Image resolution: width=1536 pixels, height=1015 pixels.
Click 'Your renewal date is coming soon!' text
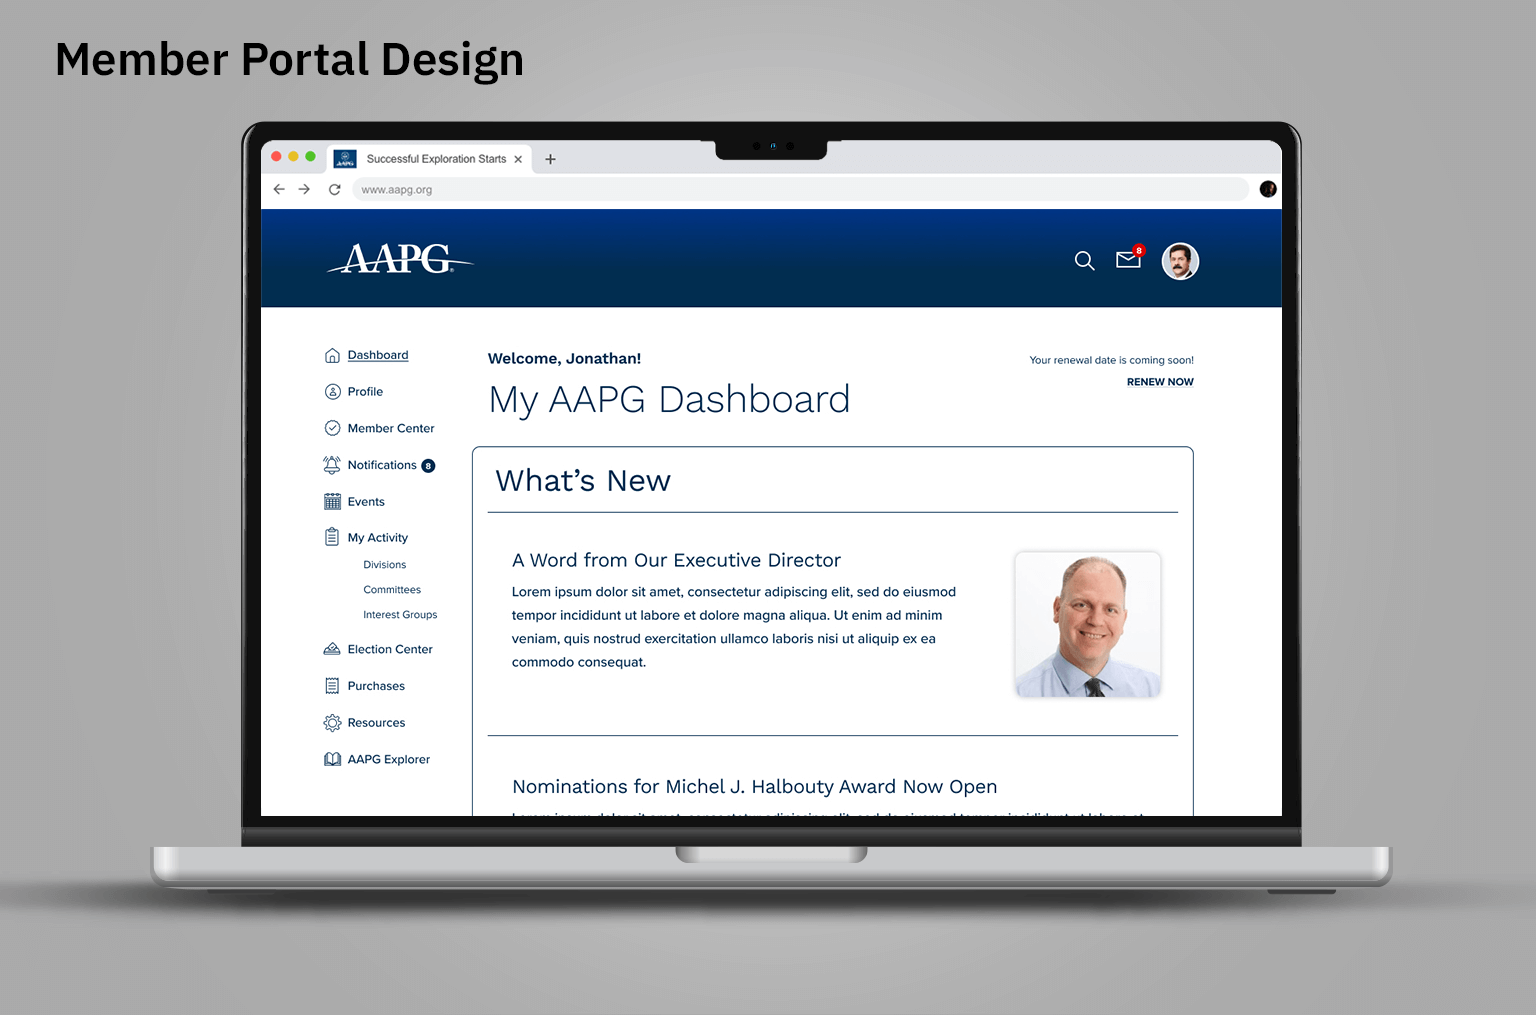(1112, 360)
